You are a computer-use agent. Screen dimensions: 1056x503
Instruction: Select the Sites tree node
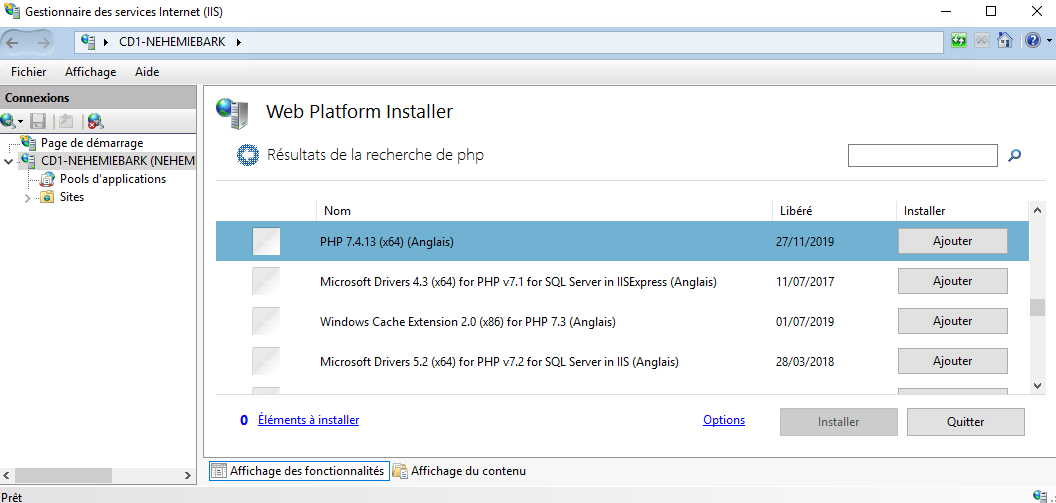click(72, 197)
